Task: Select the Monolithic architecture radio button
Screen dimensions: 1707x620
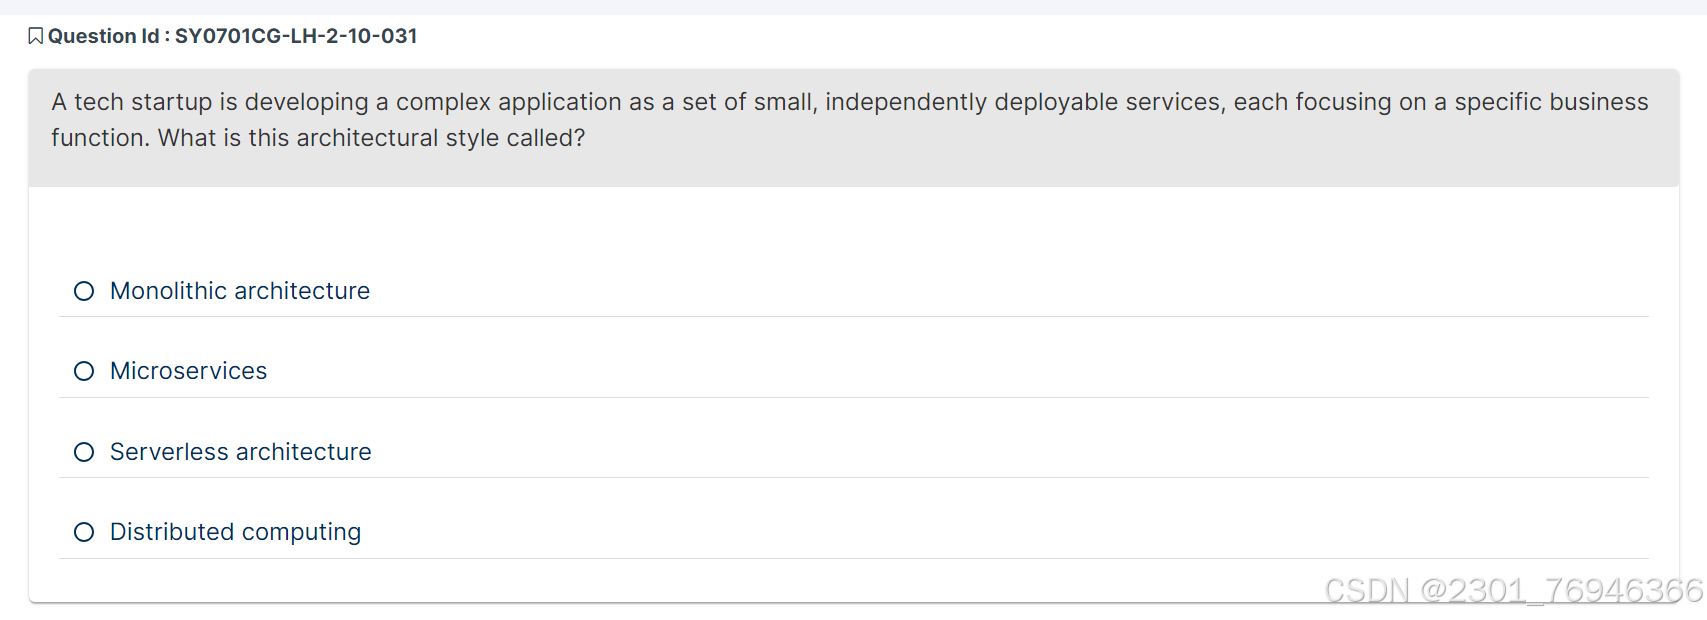Action: tap(84, 291)
